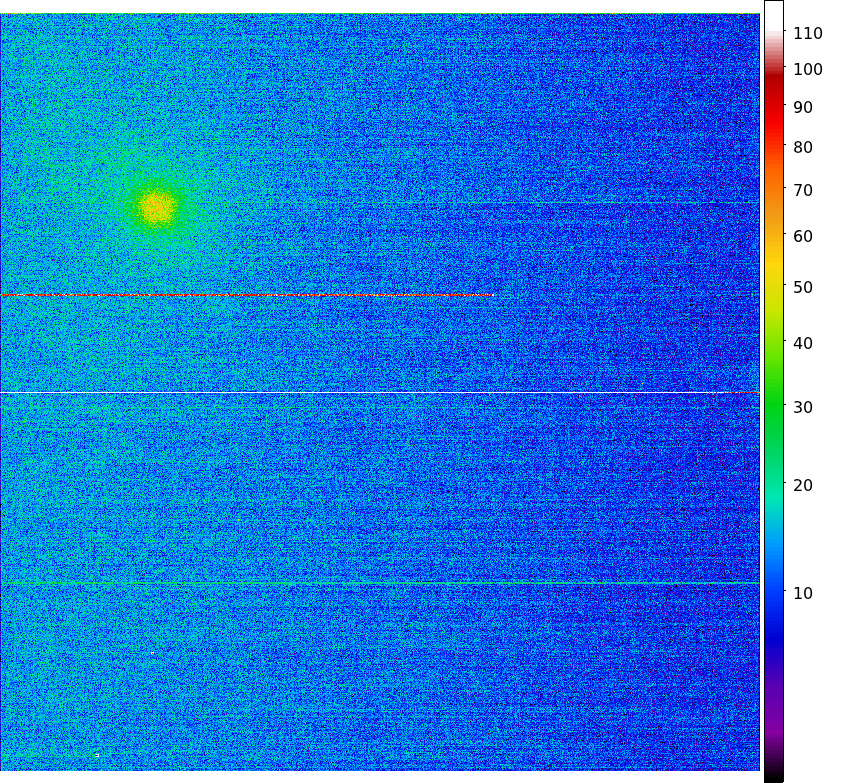Pick the black bottom of the colorbar

click(773, 774)
